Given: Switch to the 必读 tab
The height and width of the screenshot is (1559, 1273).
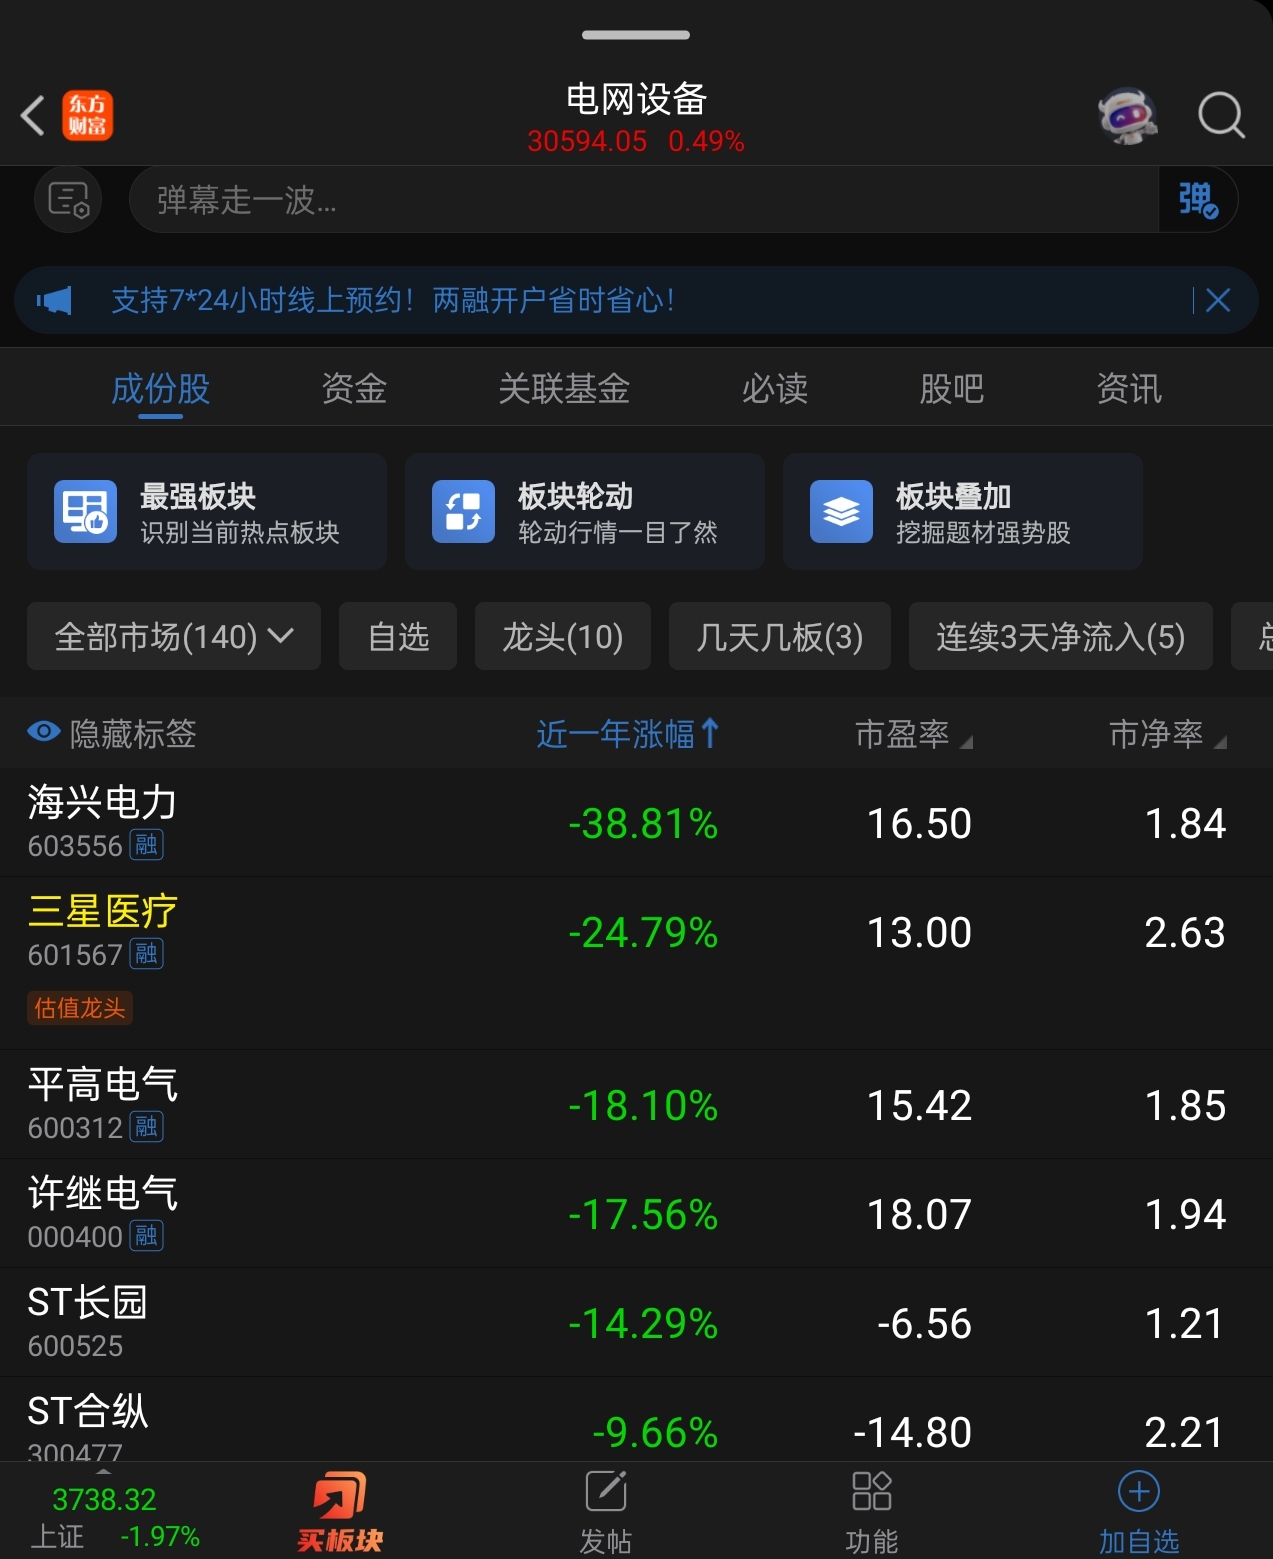Looking at the screenshot, I should [x=775, y=388].
